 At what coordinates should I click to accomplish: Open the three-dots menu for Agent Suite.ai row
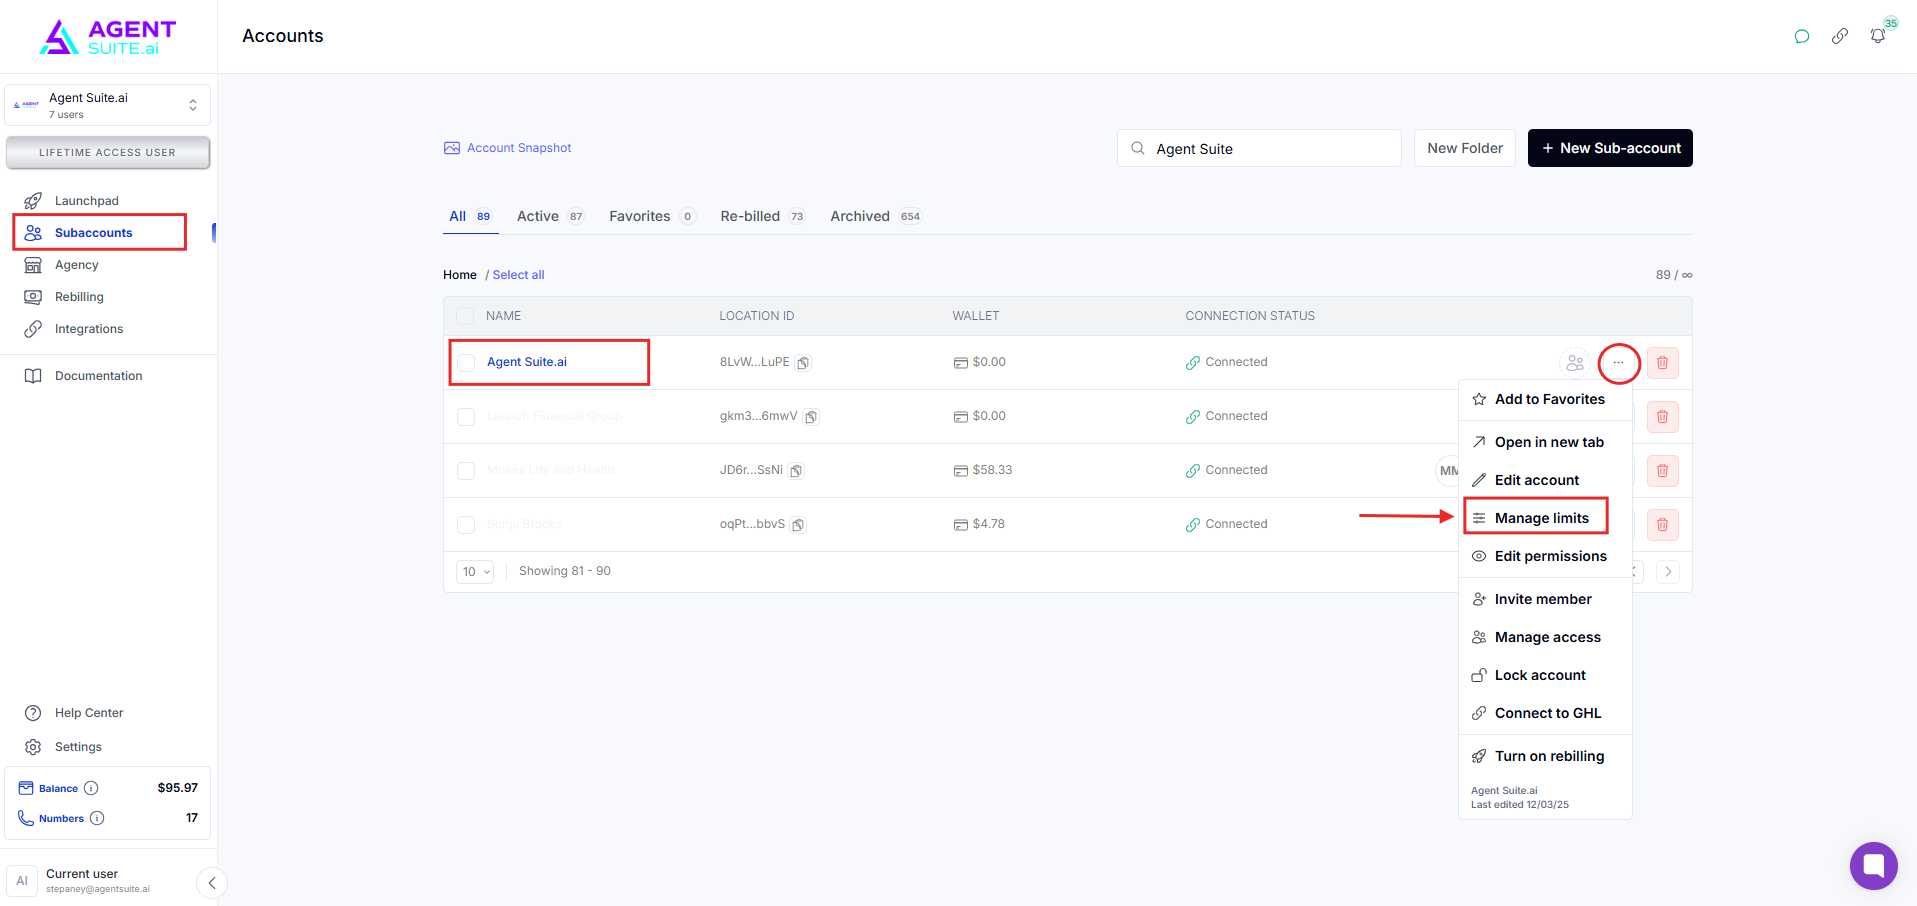(1619, 363)
